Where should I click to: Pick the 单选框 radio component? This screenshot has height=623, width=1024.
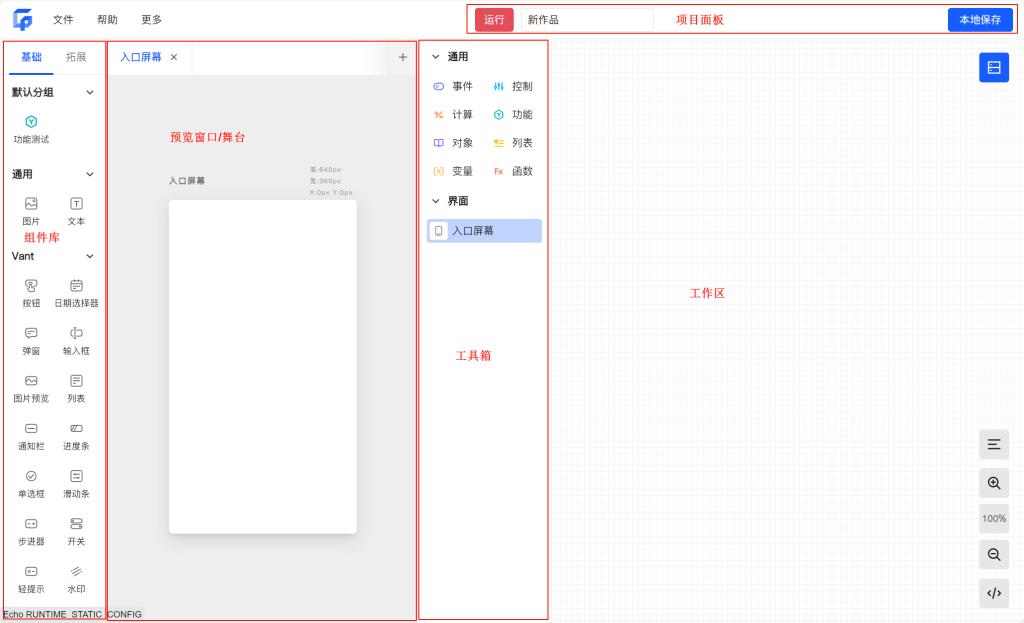pos(31,477)
